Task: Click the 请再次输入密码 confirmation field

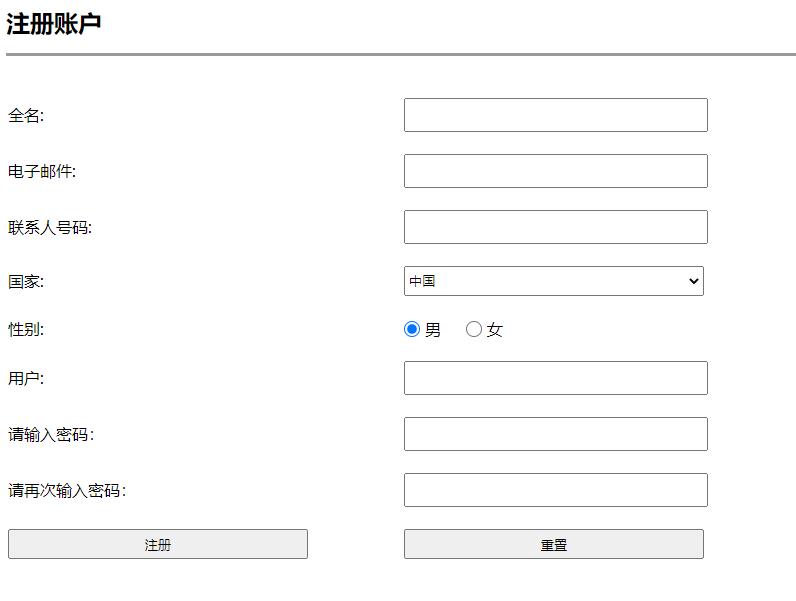Action: (x=555, y=490)
